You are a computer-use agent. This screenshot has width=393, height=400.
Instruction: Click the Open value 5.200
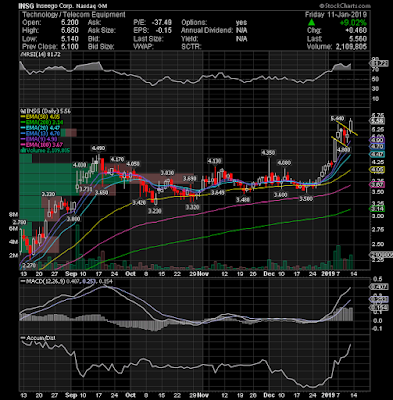click(x=69, y=23)
